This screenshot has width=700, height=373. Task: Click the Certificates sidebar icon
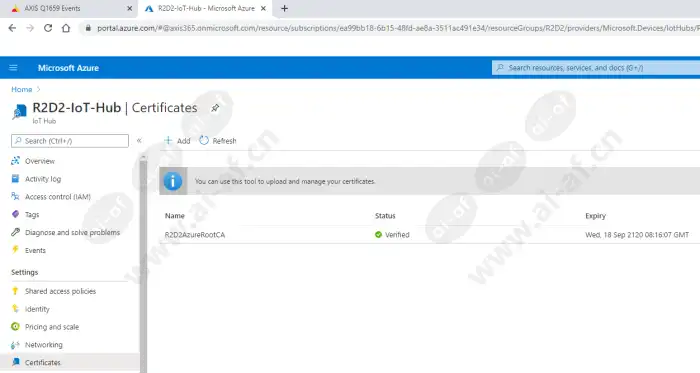tap(16, 362)
